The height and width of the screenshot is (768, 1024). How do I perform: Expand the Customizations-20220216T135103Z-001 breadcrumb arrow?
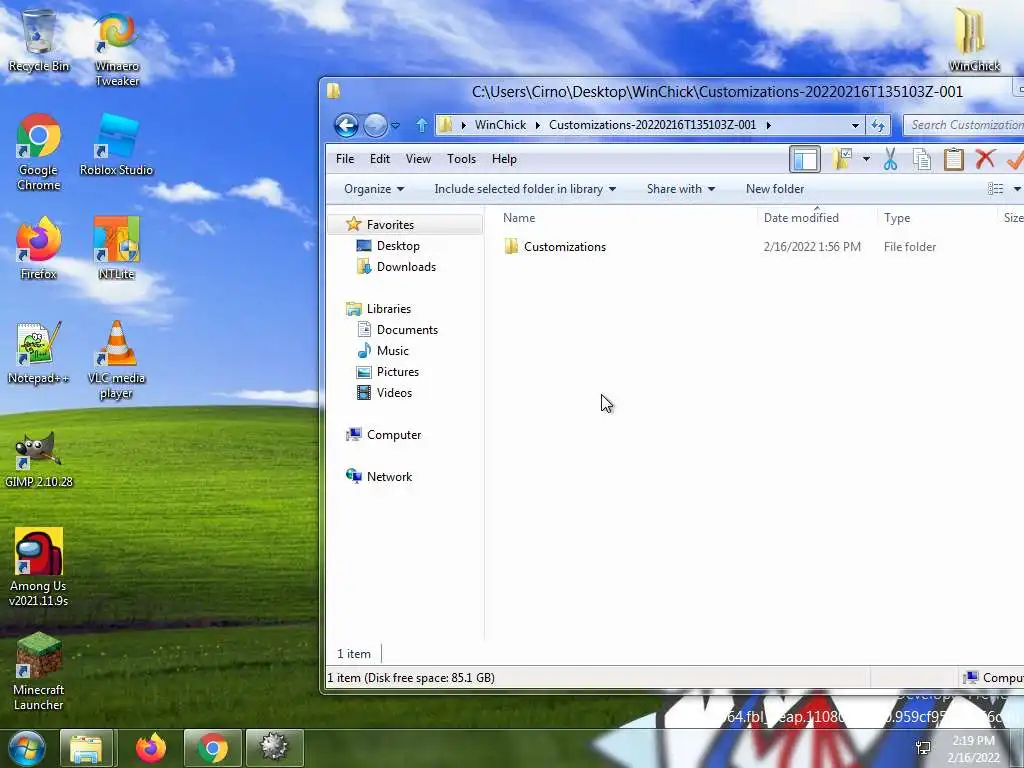click(x=768, y=125)
